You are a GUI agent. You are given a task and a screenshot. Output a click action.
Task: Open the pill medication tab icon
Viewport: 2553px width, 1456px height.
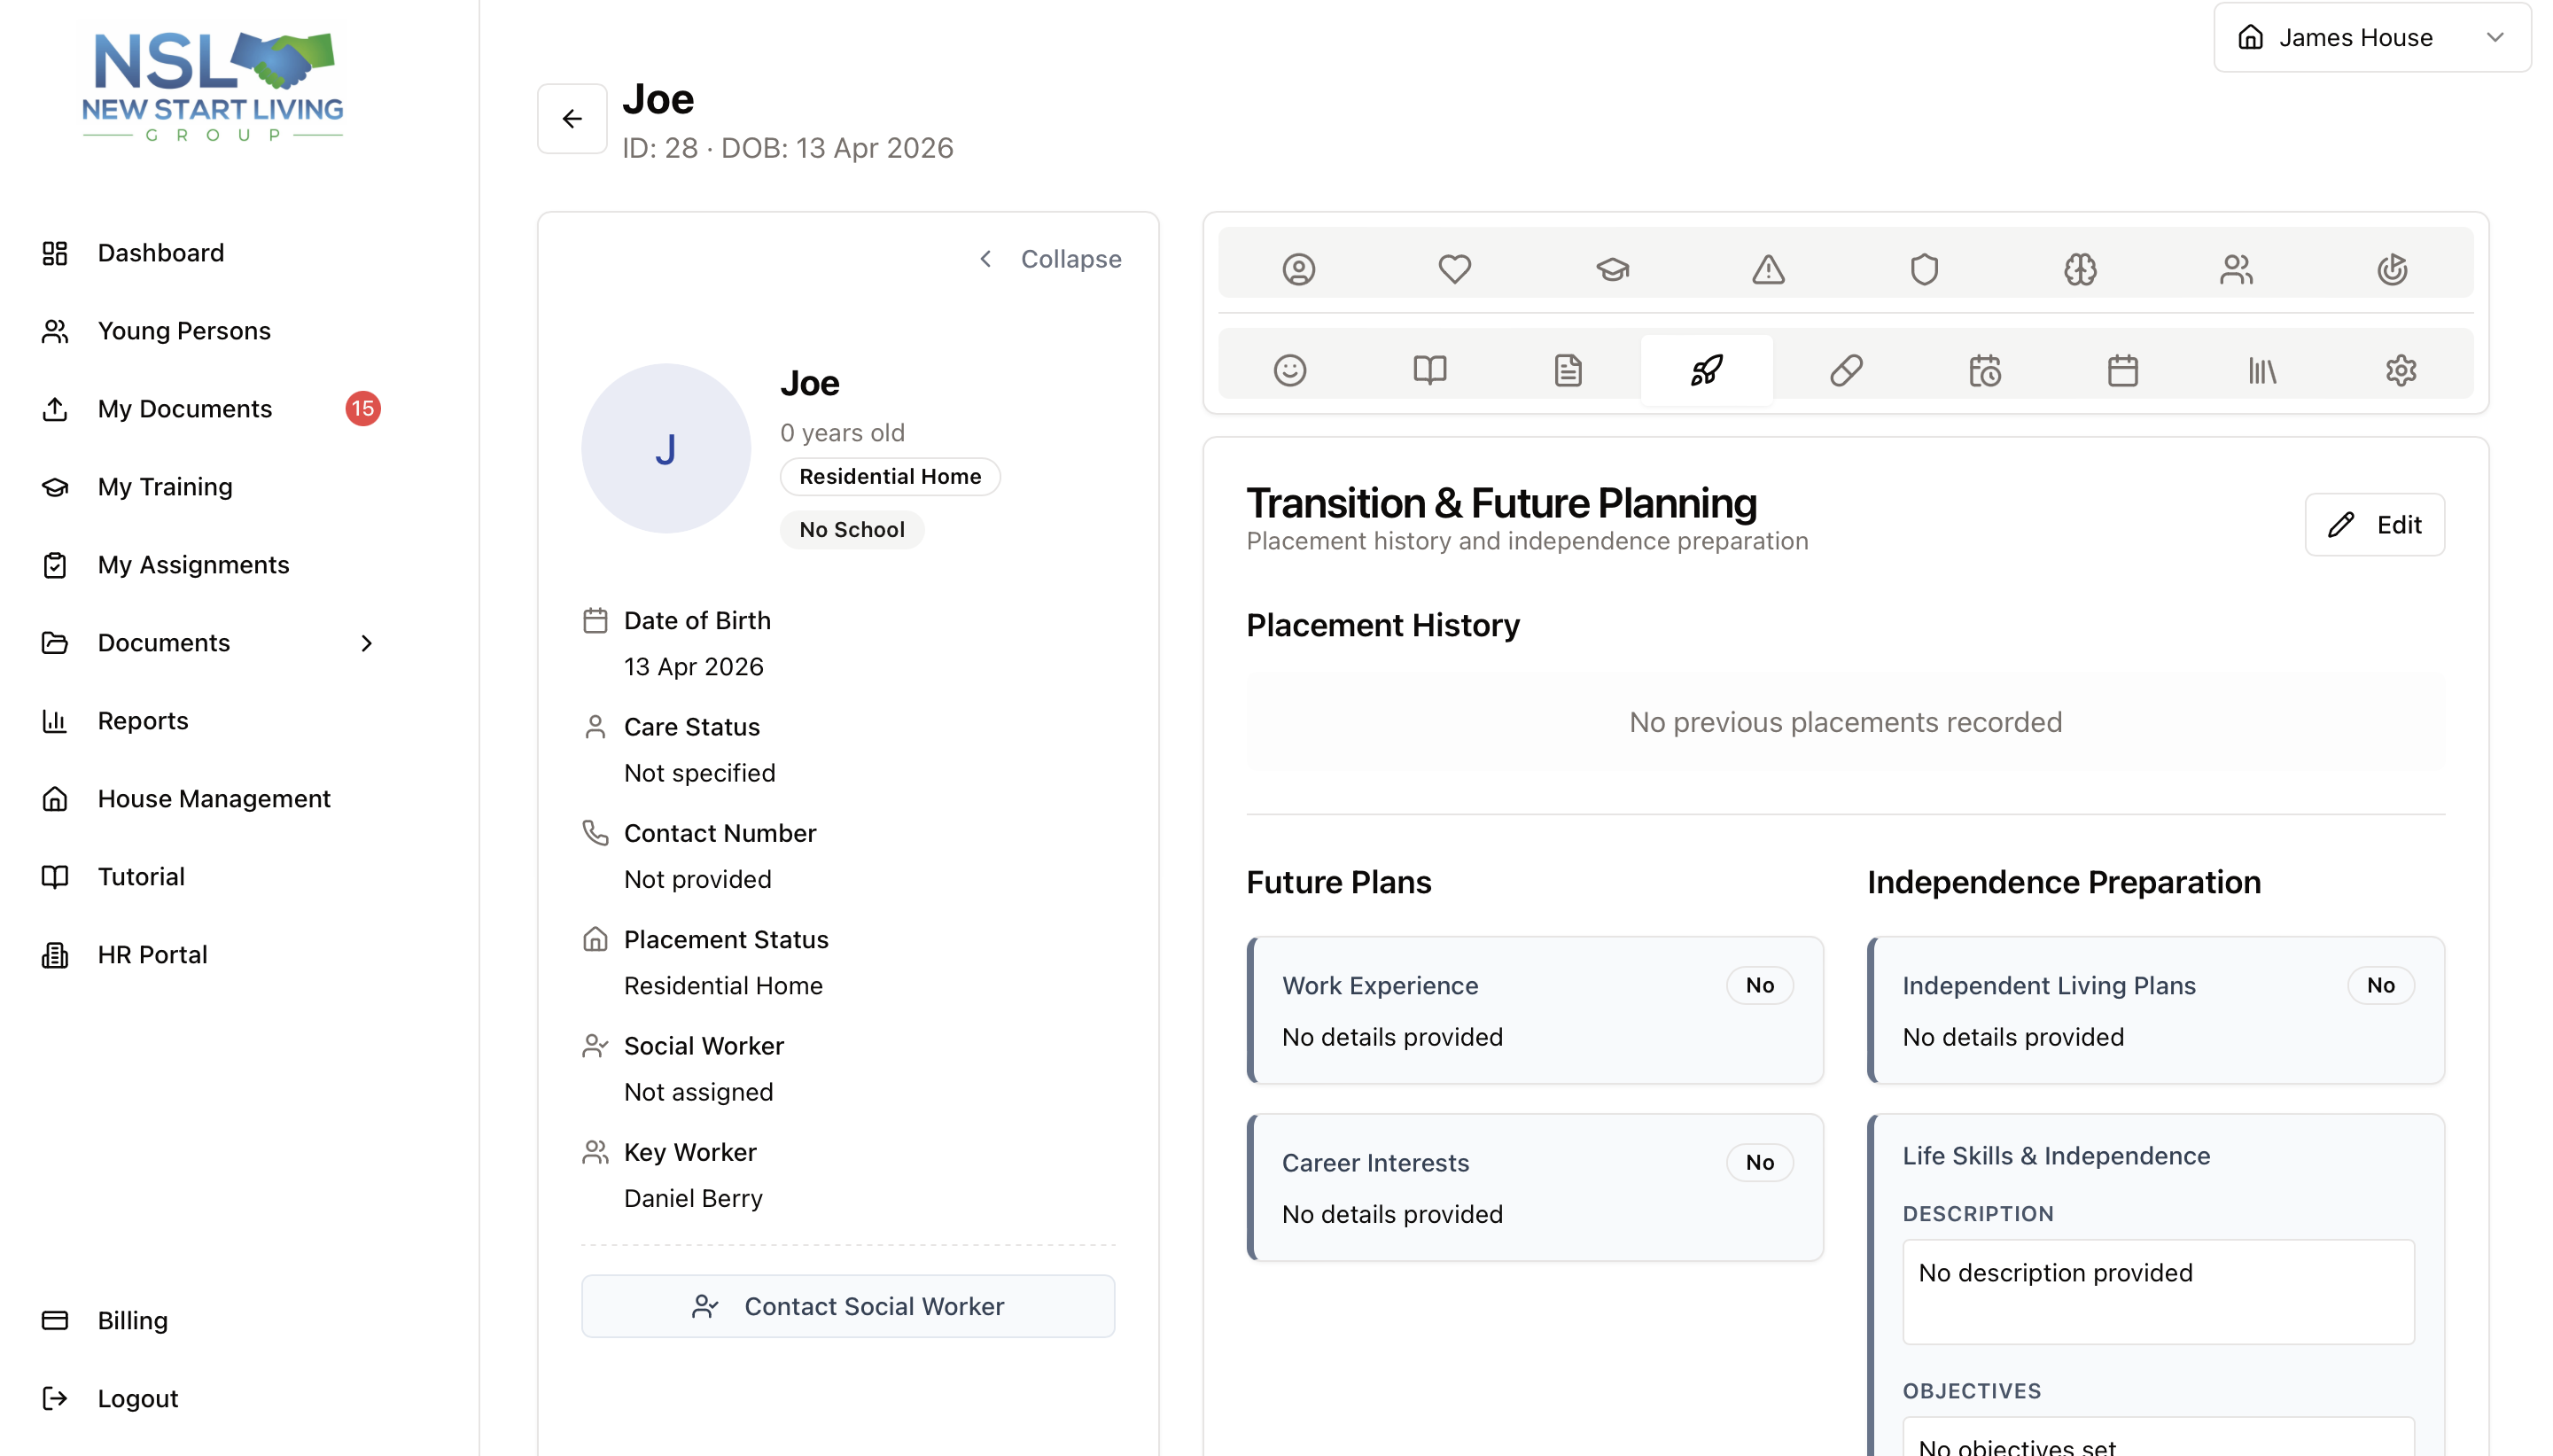(x=1846, y=370)
